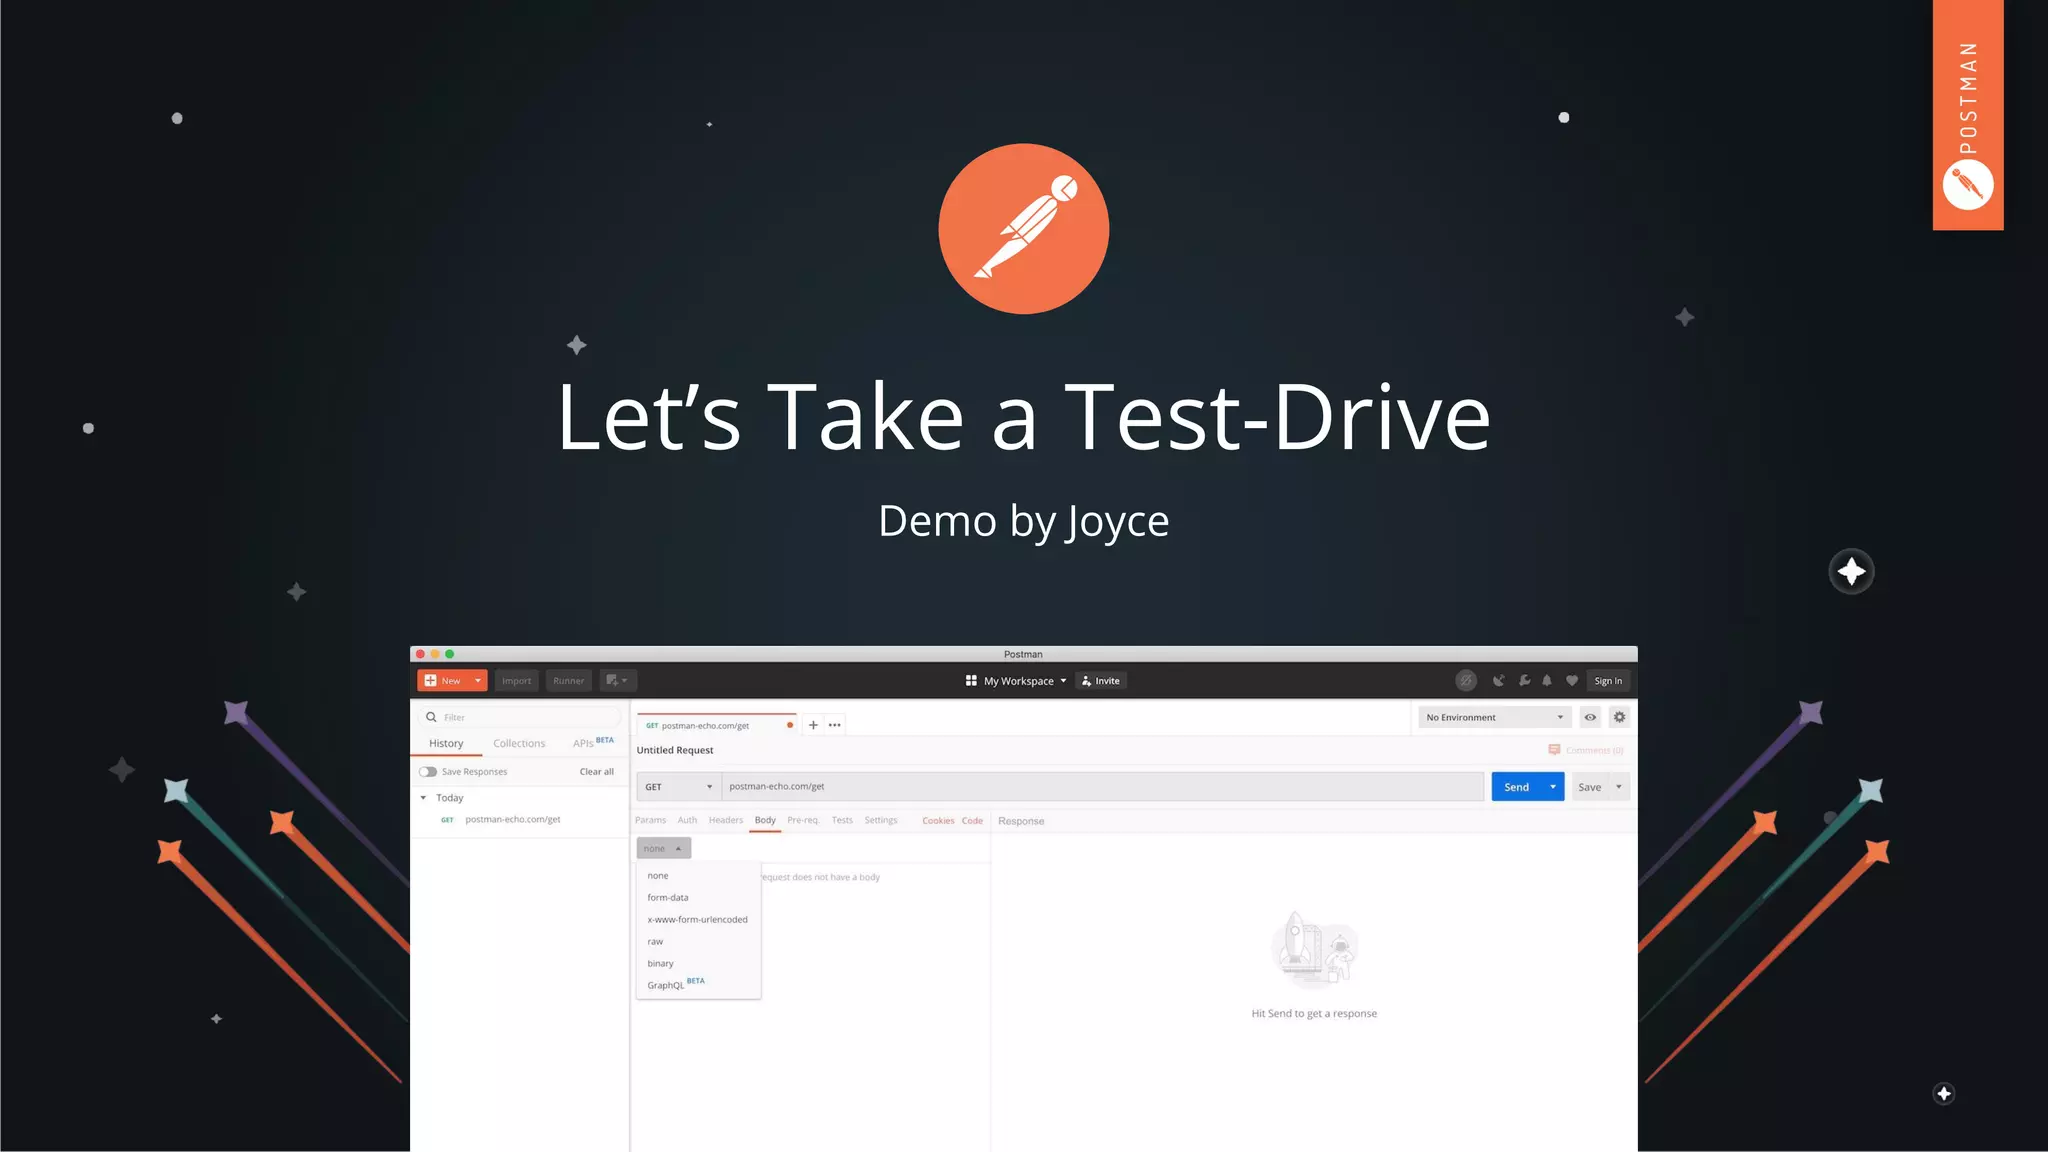Choose form-data body type
Image resolution: width=2048 pixels, height=1152 pixels.
(698, 898)
